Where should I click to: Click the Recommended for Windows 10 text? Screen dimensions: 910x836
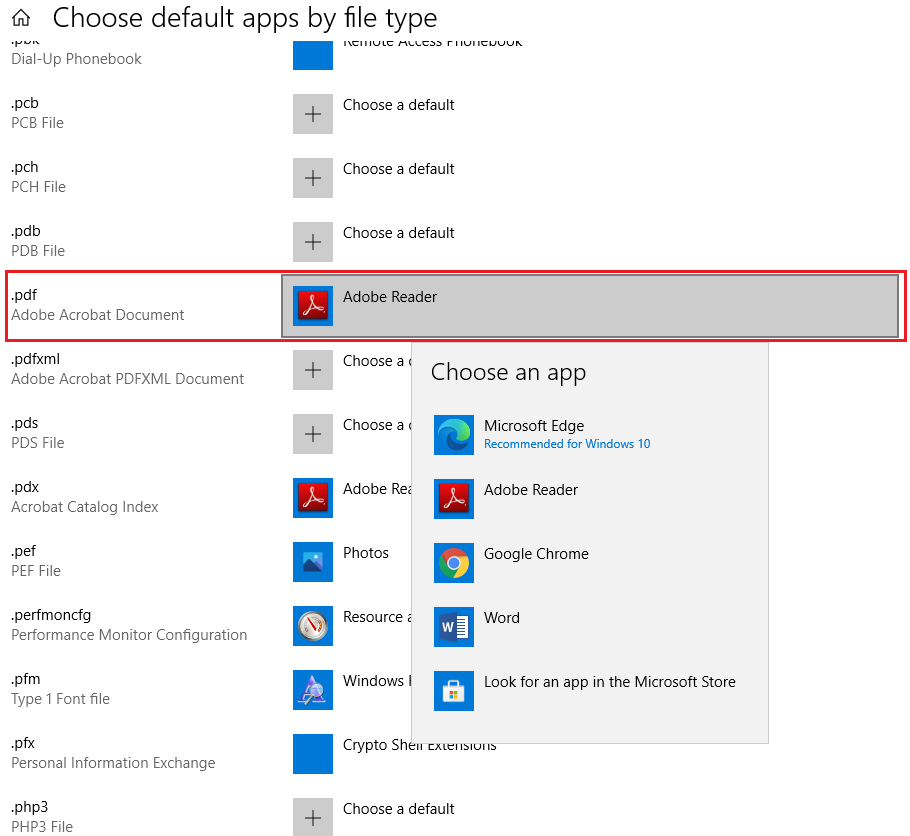(x=567, y=444)
